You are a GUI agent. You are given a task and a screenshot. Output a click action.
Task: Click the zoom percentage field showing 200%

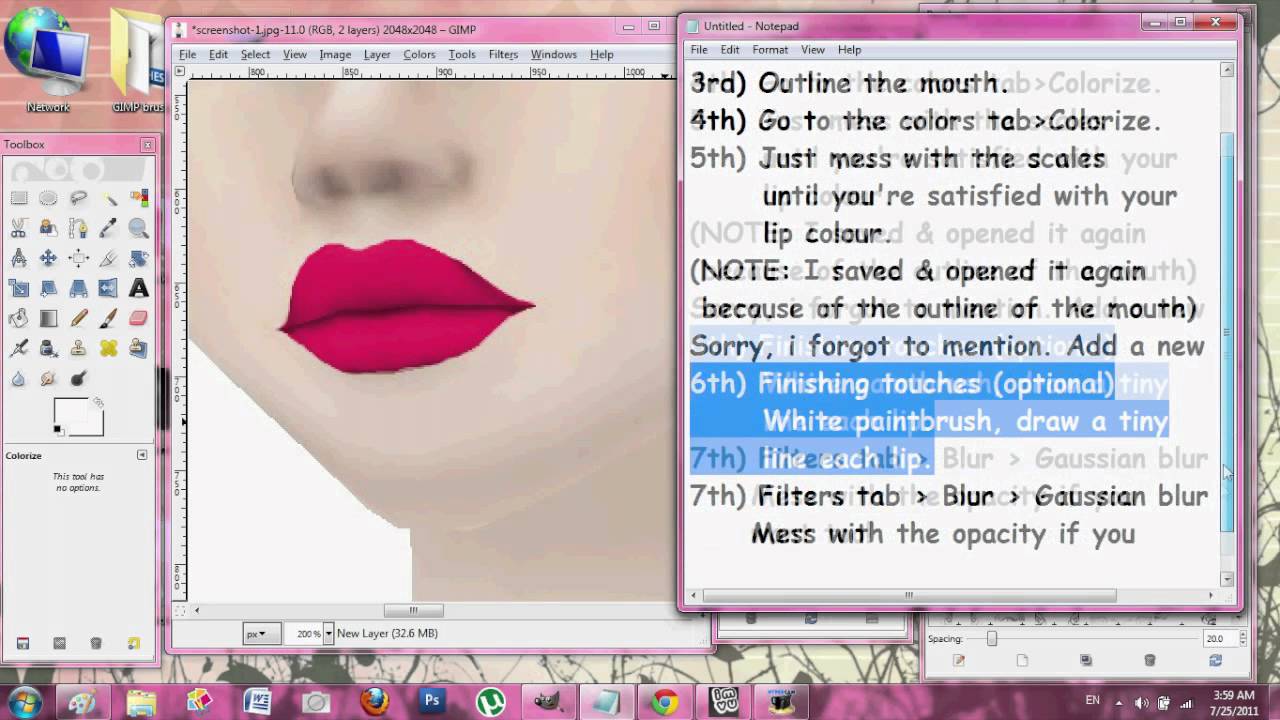pyautogui.click(x=305, y=633)
